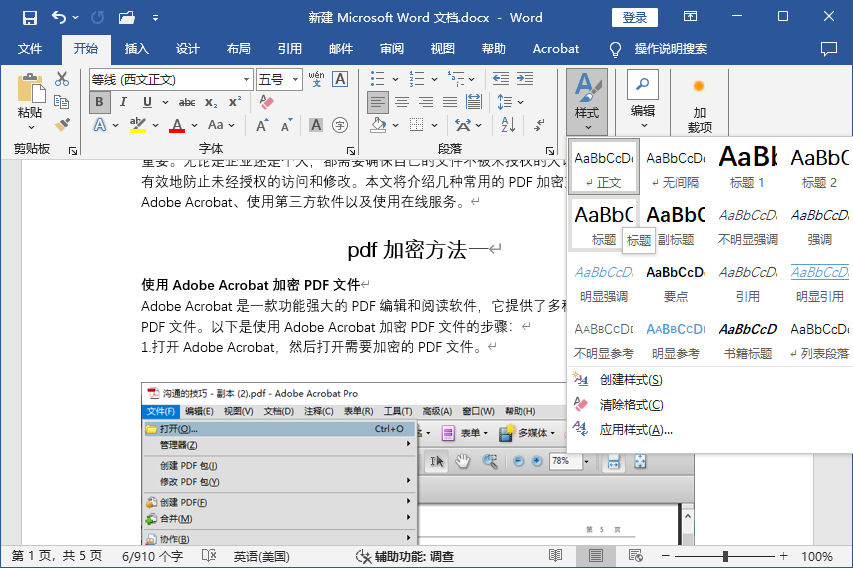Toggle align left paragraph

(378, 102)
